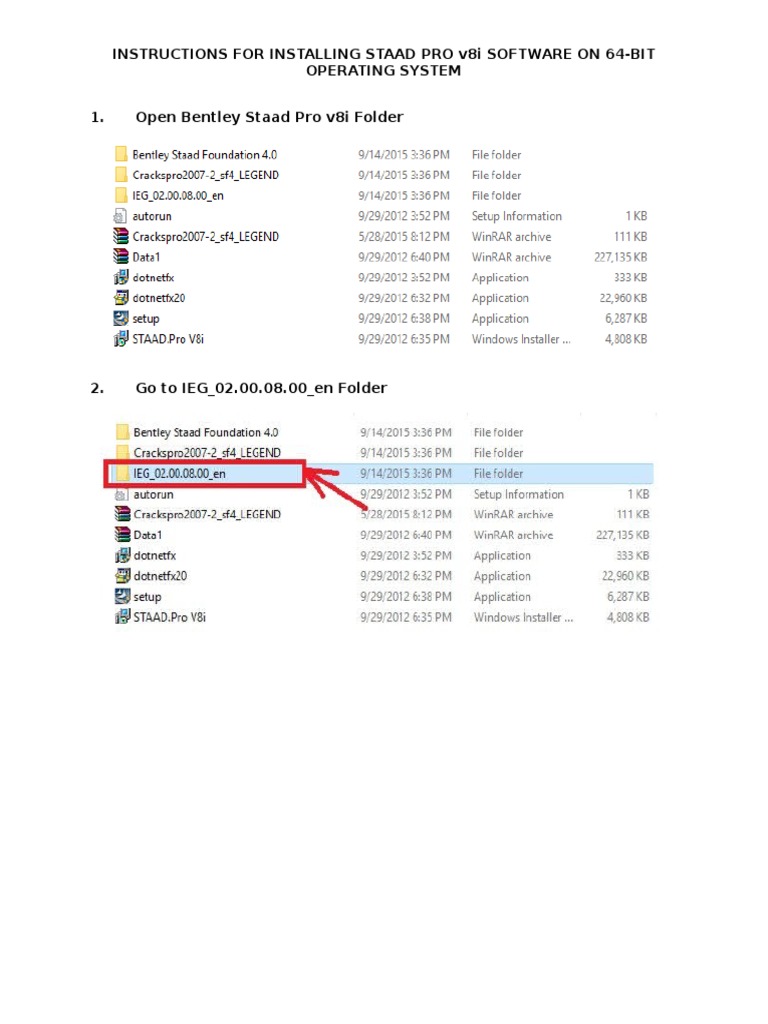Image resolution: width=768 pixels, height=1024 pixels.
Task: Click the Data1 WinRAR archive icon in step 2 list
Action: [122, 535]
